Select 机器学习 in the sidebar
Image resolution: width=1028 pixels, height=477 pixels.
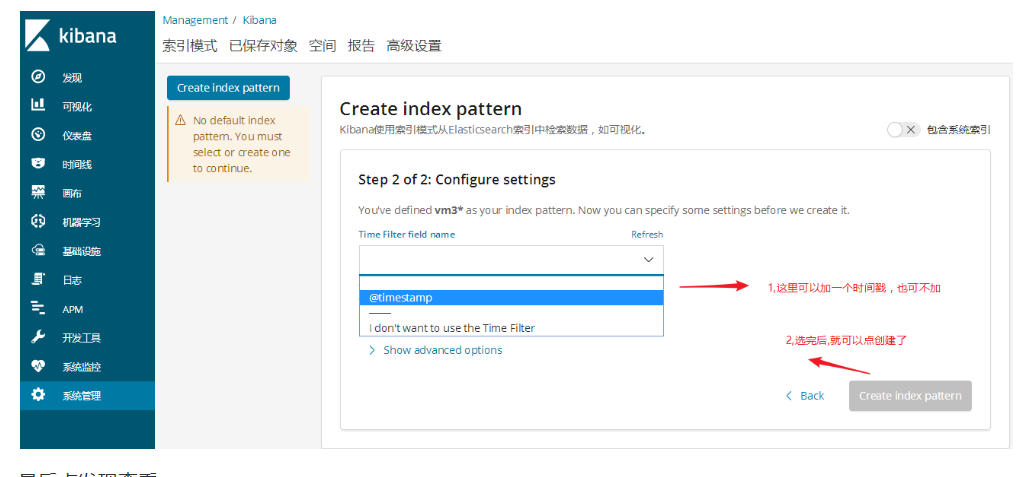81,223
